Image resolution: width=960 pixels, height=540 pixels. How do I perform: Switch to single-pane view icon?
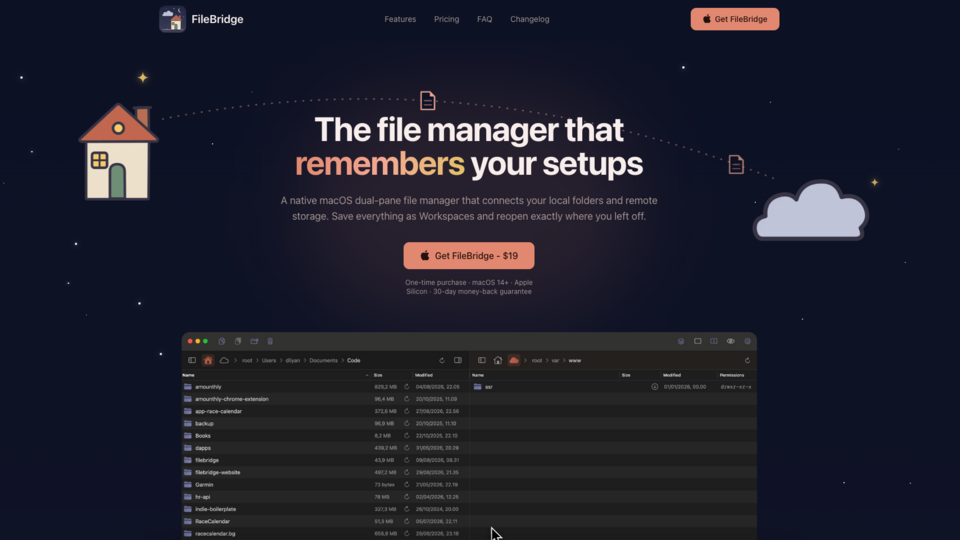(697, 341)
